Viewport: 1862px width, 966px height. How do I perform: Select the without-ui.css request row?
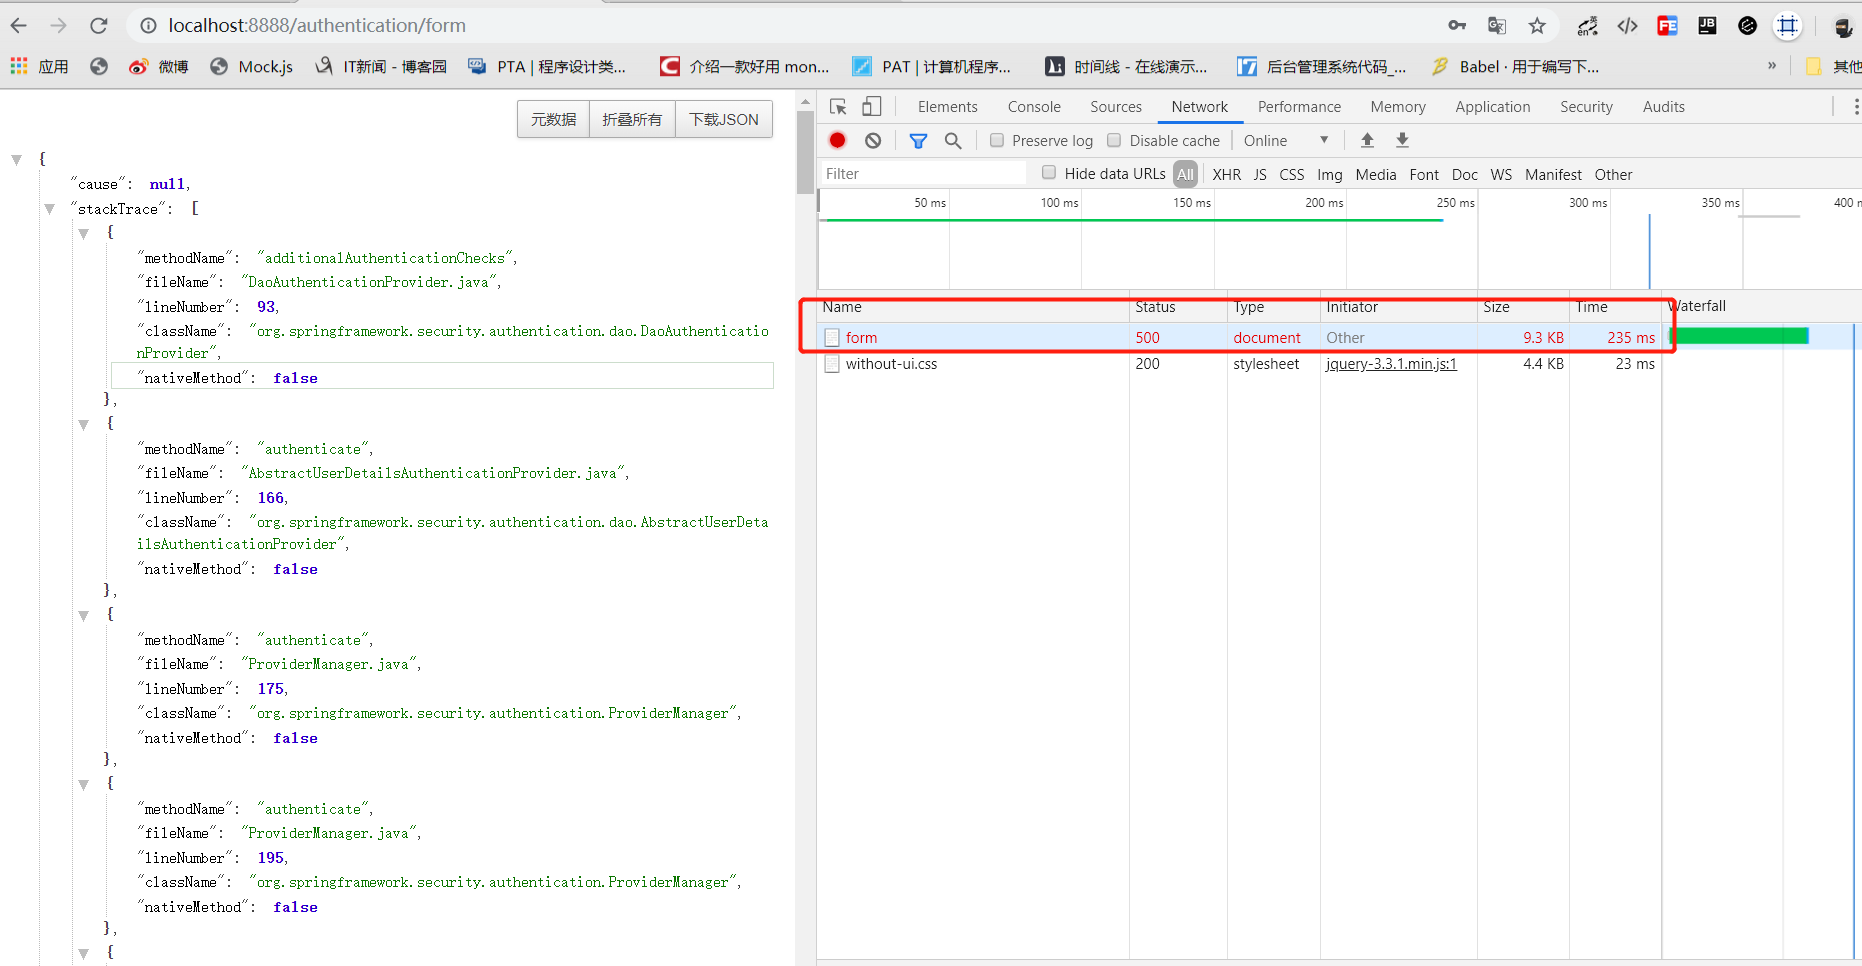pyautogui.click(x=1239, y=364)
